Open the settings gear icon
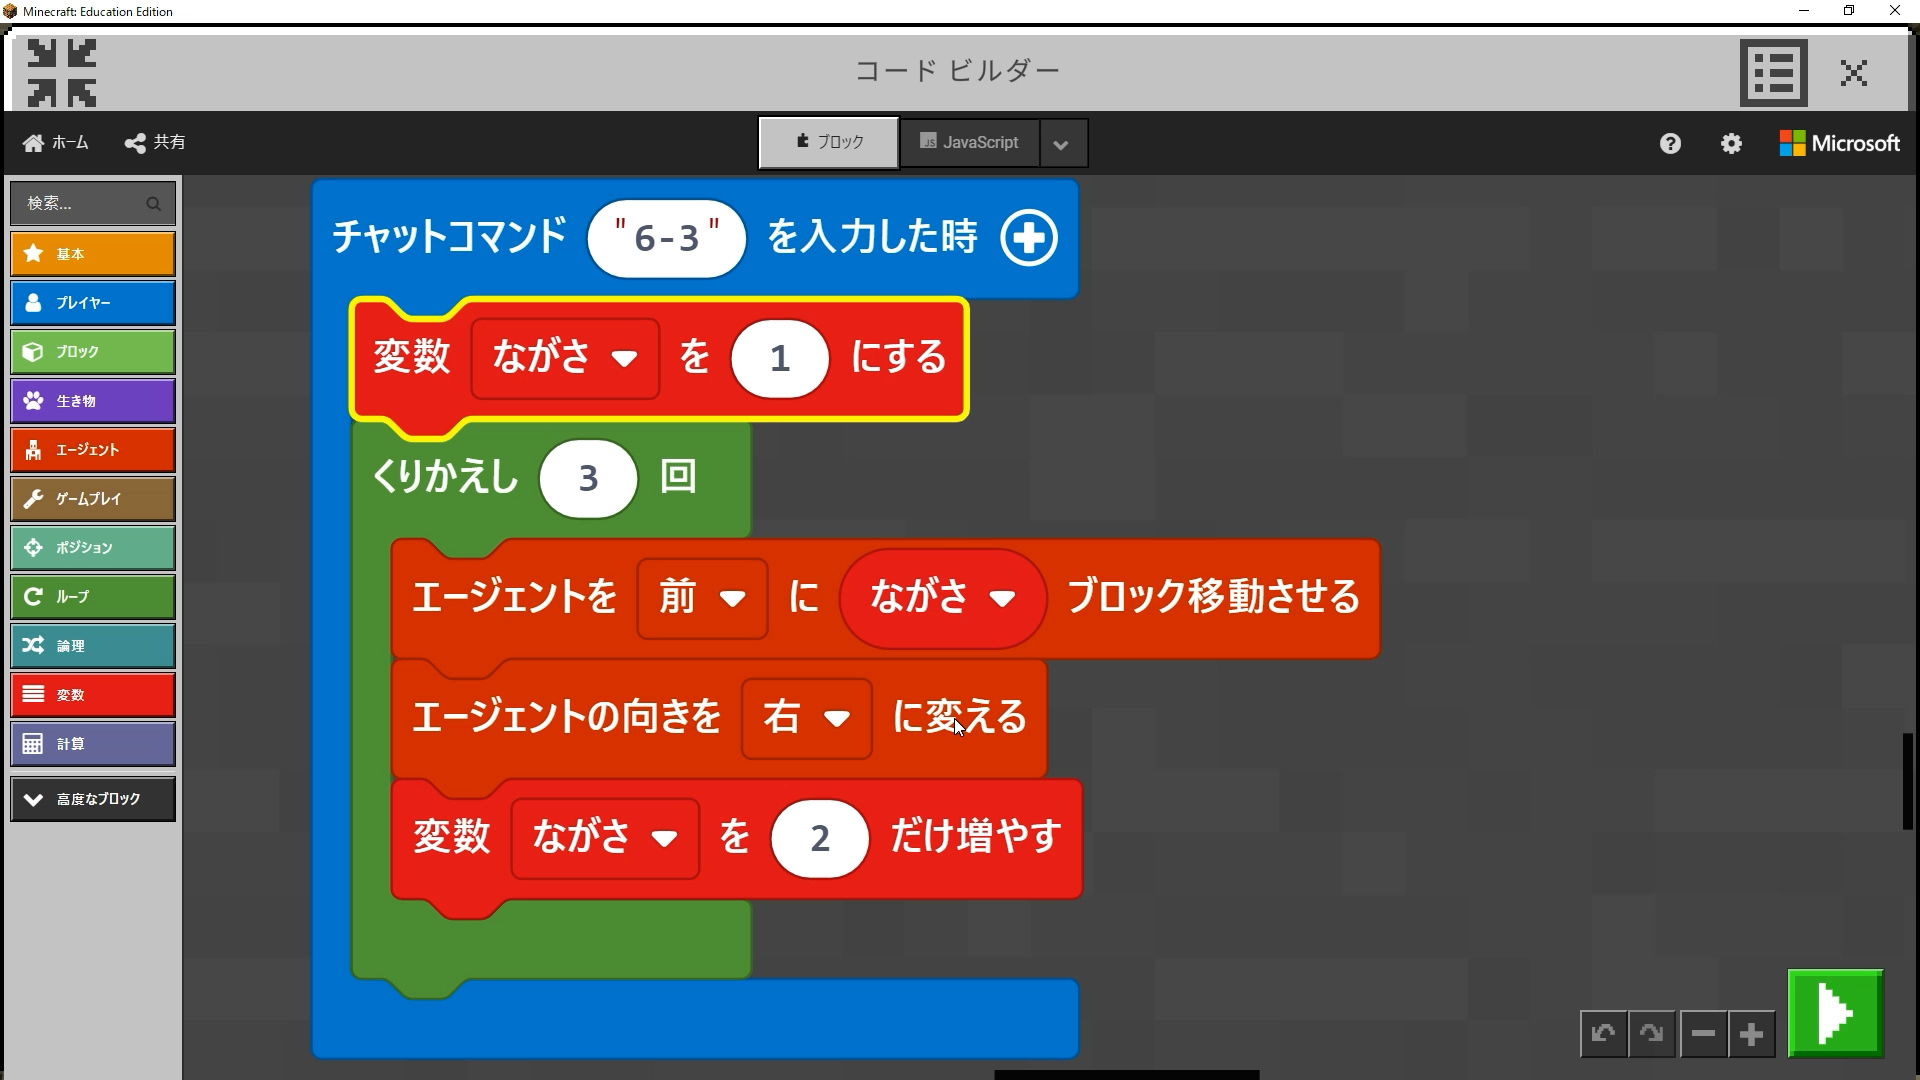The width and height of the screenshot is (1920, 1080). (x=1731, y=143)
